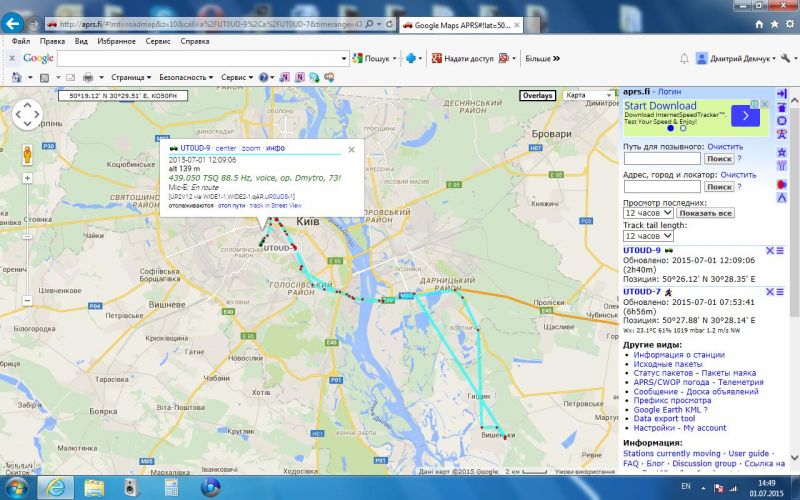Open the Карта map type dropdown
Screen dimensions: 800x500
(x=589, y=96)
